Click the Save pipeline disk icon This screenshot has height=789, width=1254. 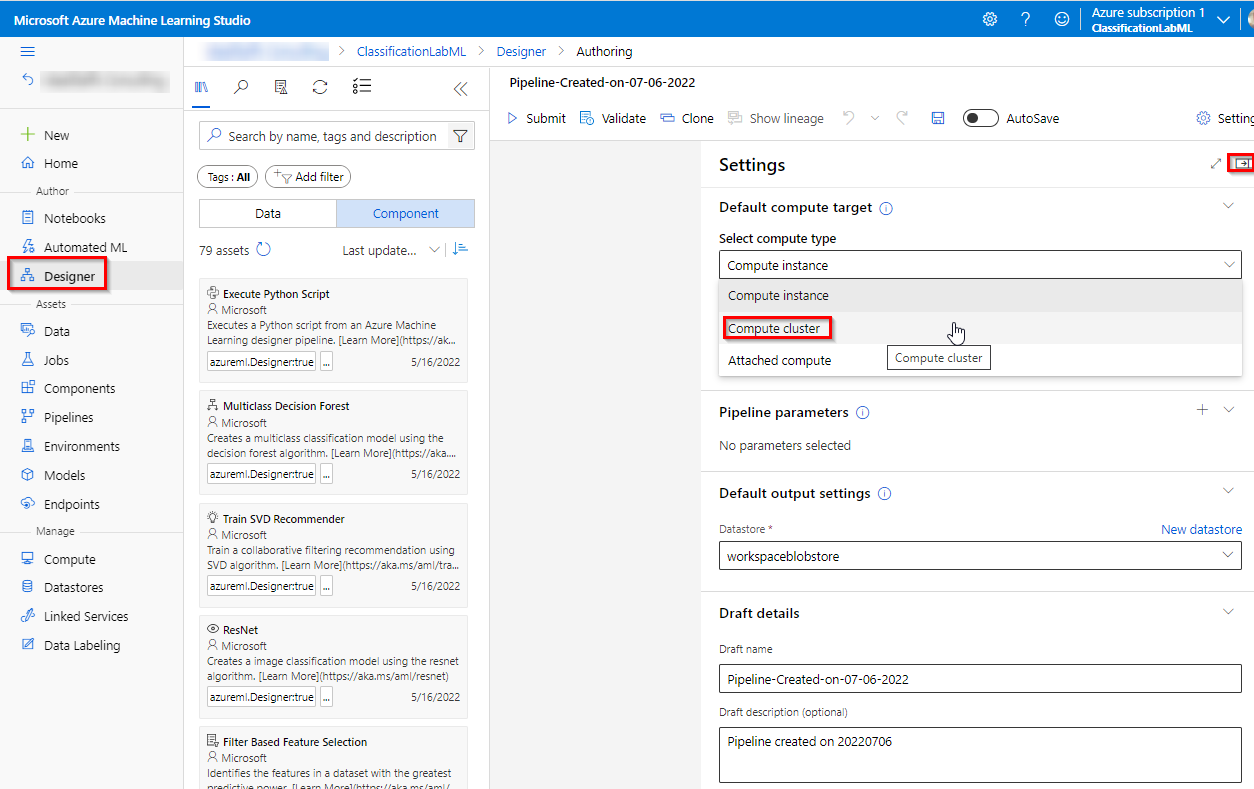click(937, 118)
